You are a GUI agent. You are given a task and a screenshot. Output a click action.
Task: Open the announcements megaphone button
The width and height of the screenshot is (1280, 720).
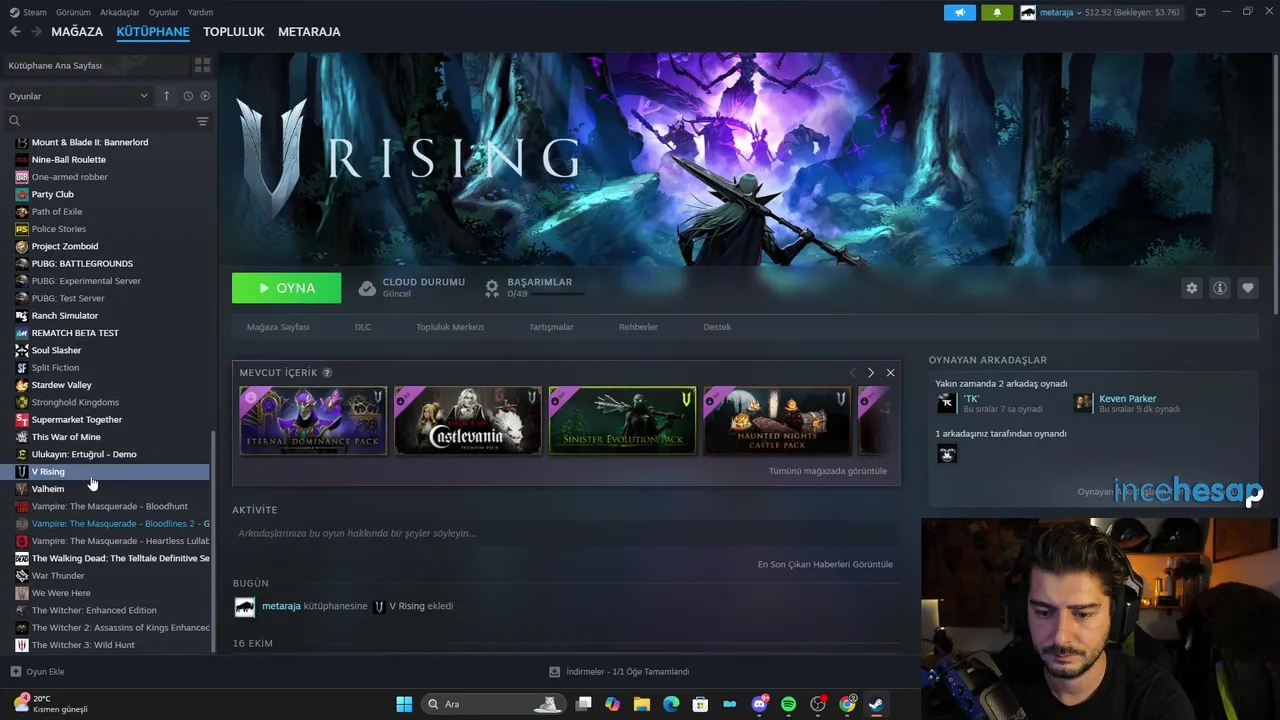point(960,12)
